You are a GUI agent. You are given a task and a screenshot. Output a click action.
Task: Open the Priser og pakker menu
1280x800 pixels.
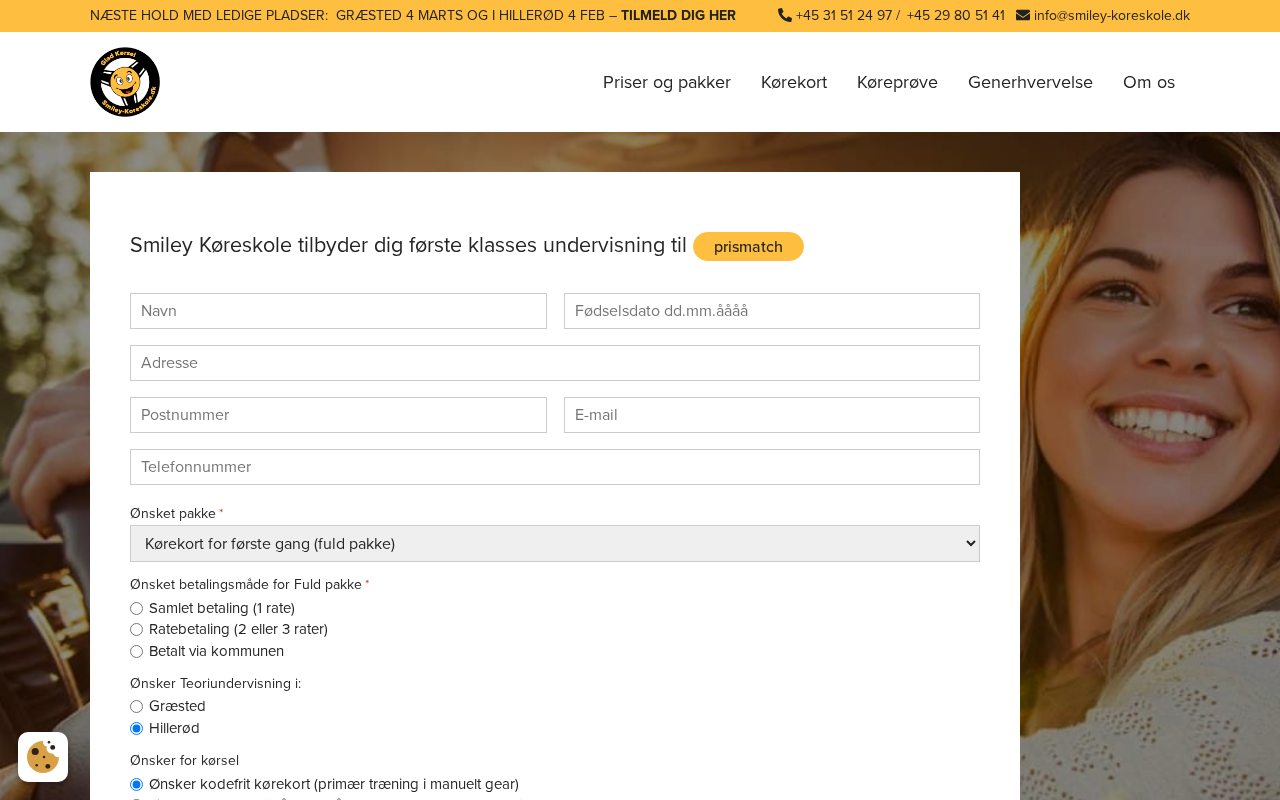[667, 82]
